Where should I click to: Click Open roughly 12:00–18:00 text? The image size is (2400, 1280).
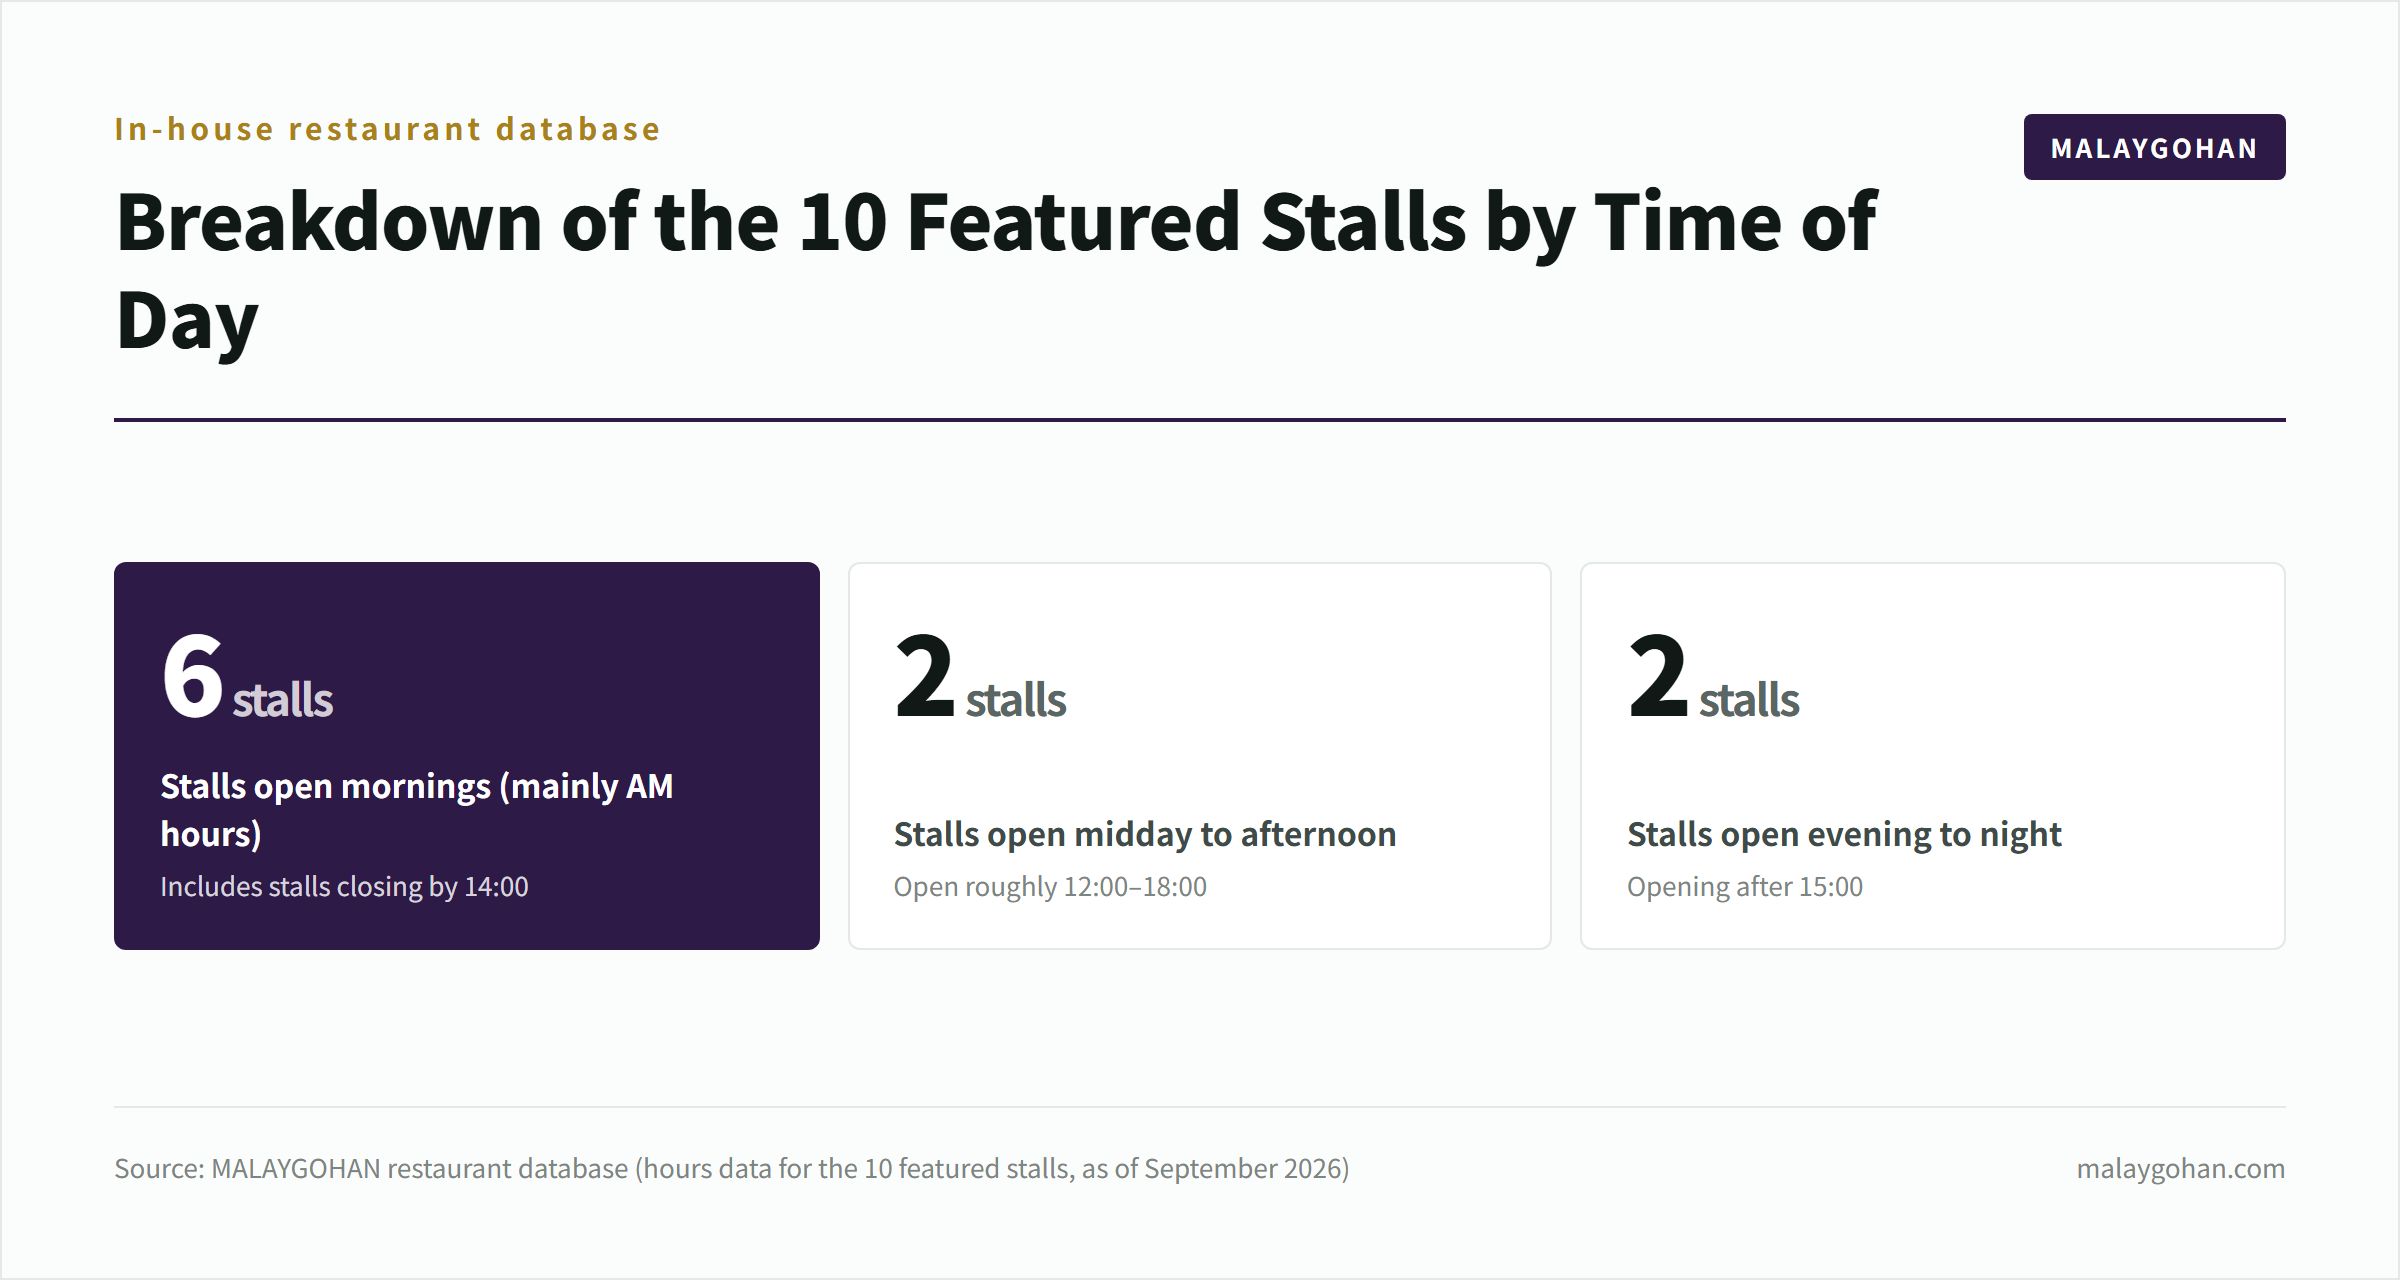pyautogui.click(x=1050, y=886)
